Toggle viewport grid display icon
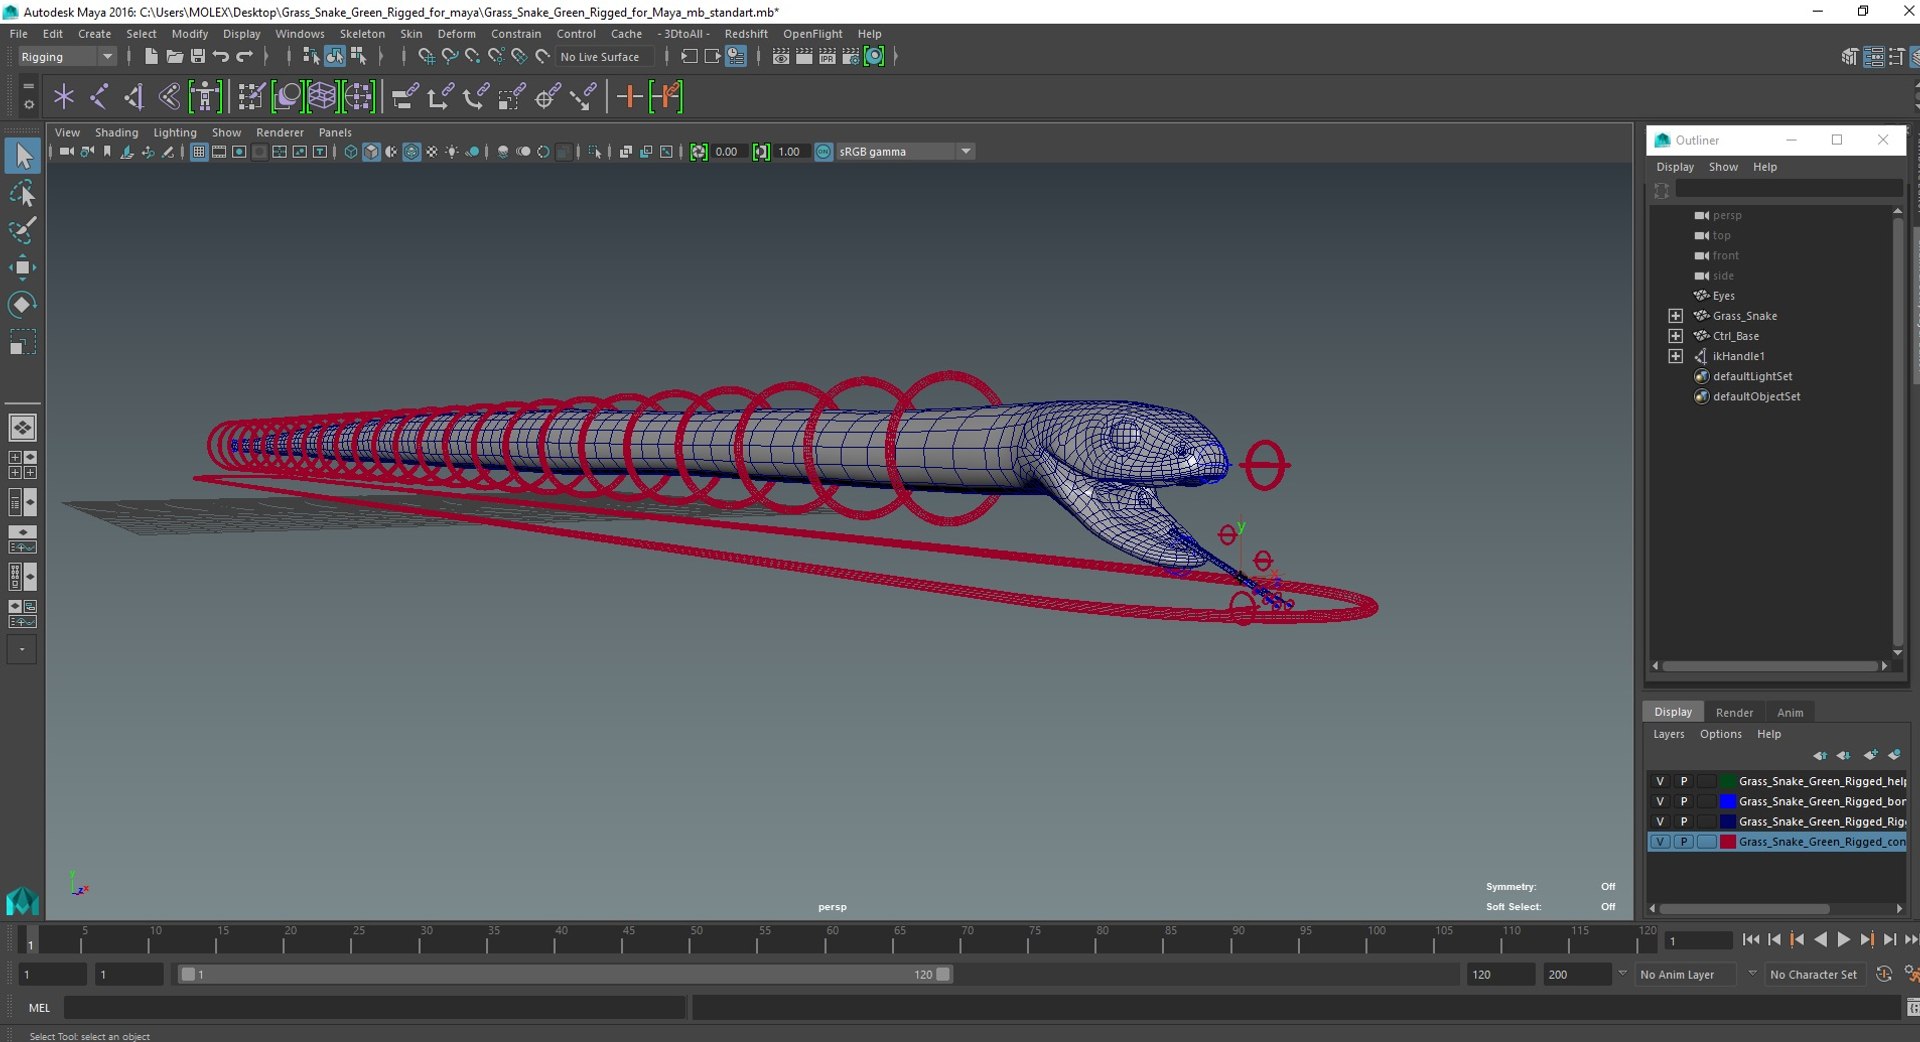Viewport: 1920px width, 1042px height. click(199, 152)
